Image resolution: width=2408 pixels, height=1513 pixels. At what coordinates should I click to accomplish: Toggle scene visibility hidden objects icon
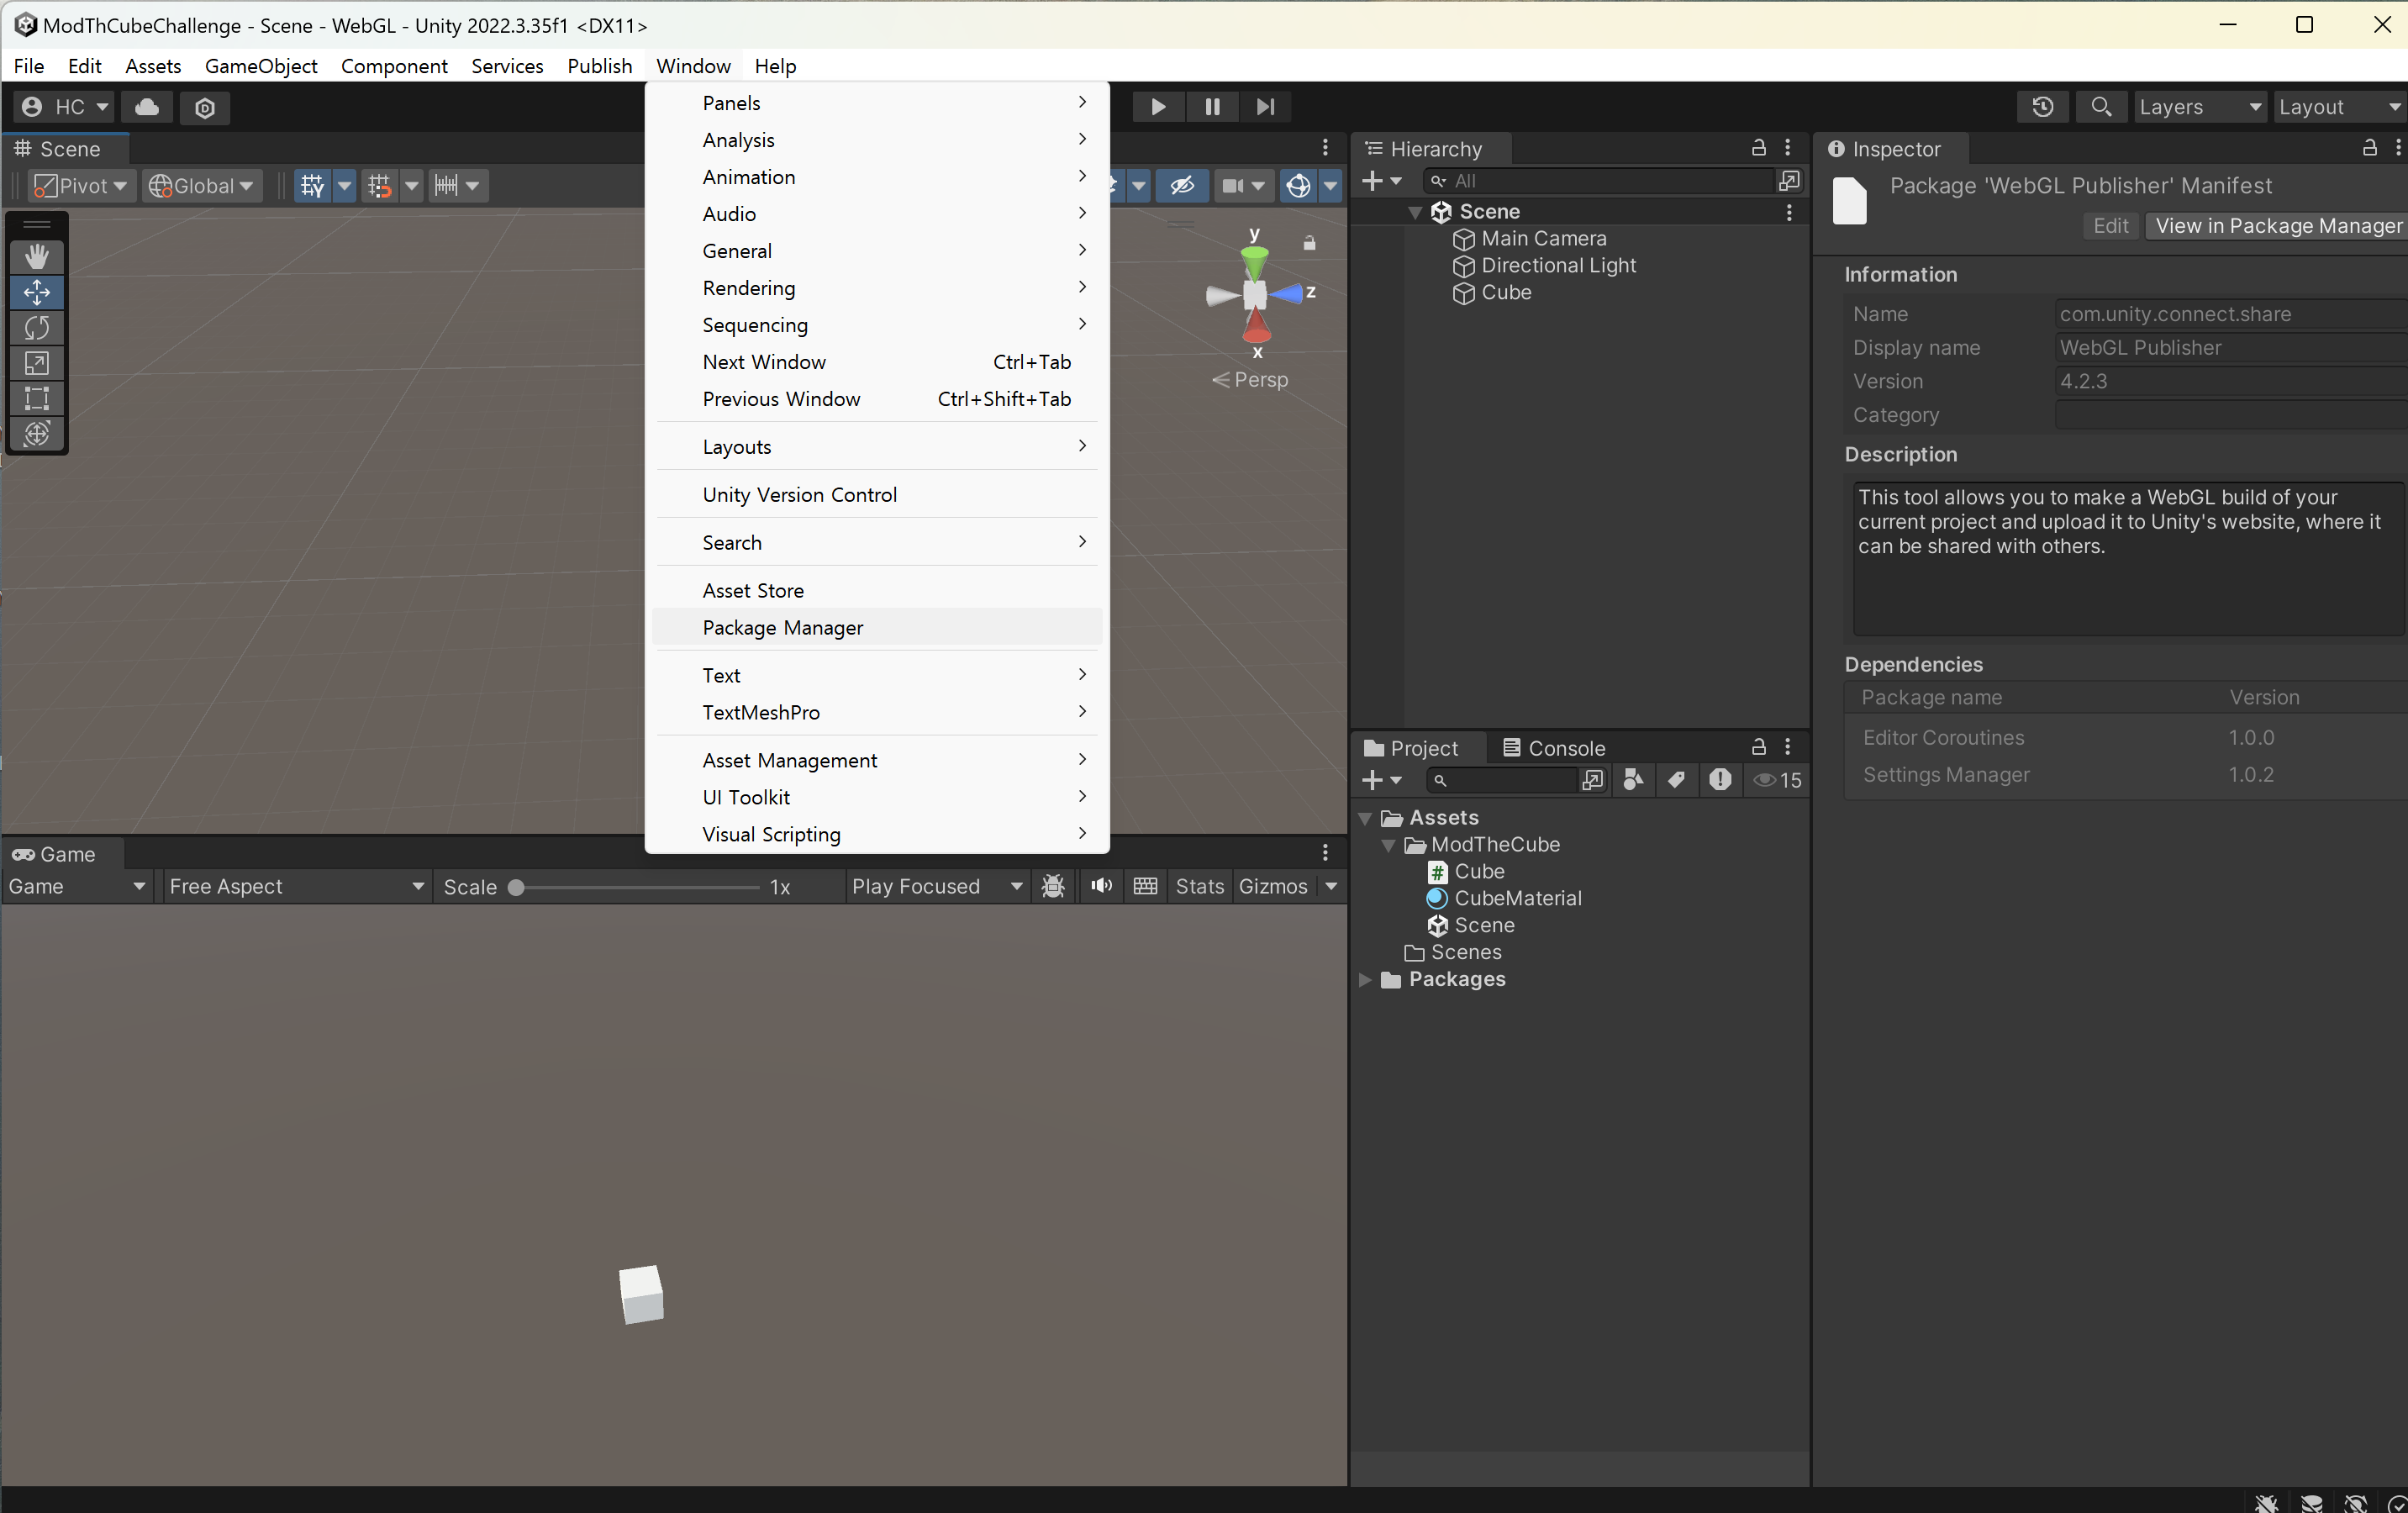pos(1182,186)
